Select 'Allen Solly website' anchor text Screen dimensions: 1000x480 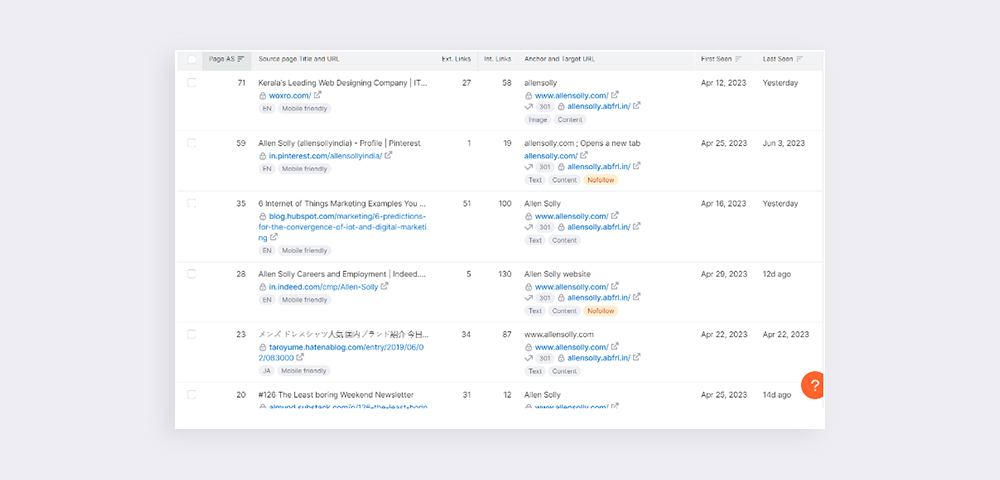tap(557, 274)
